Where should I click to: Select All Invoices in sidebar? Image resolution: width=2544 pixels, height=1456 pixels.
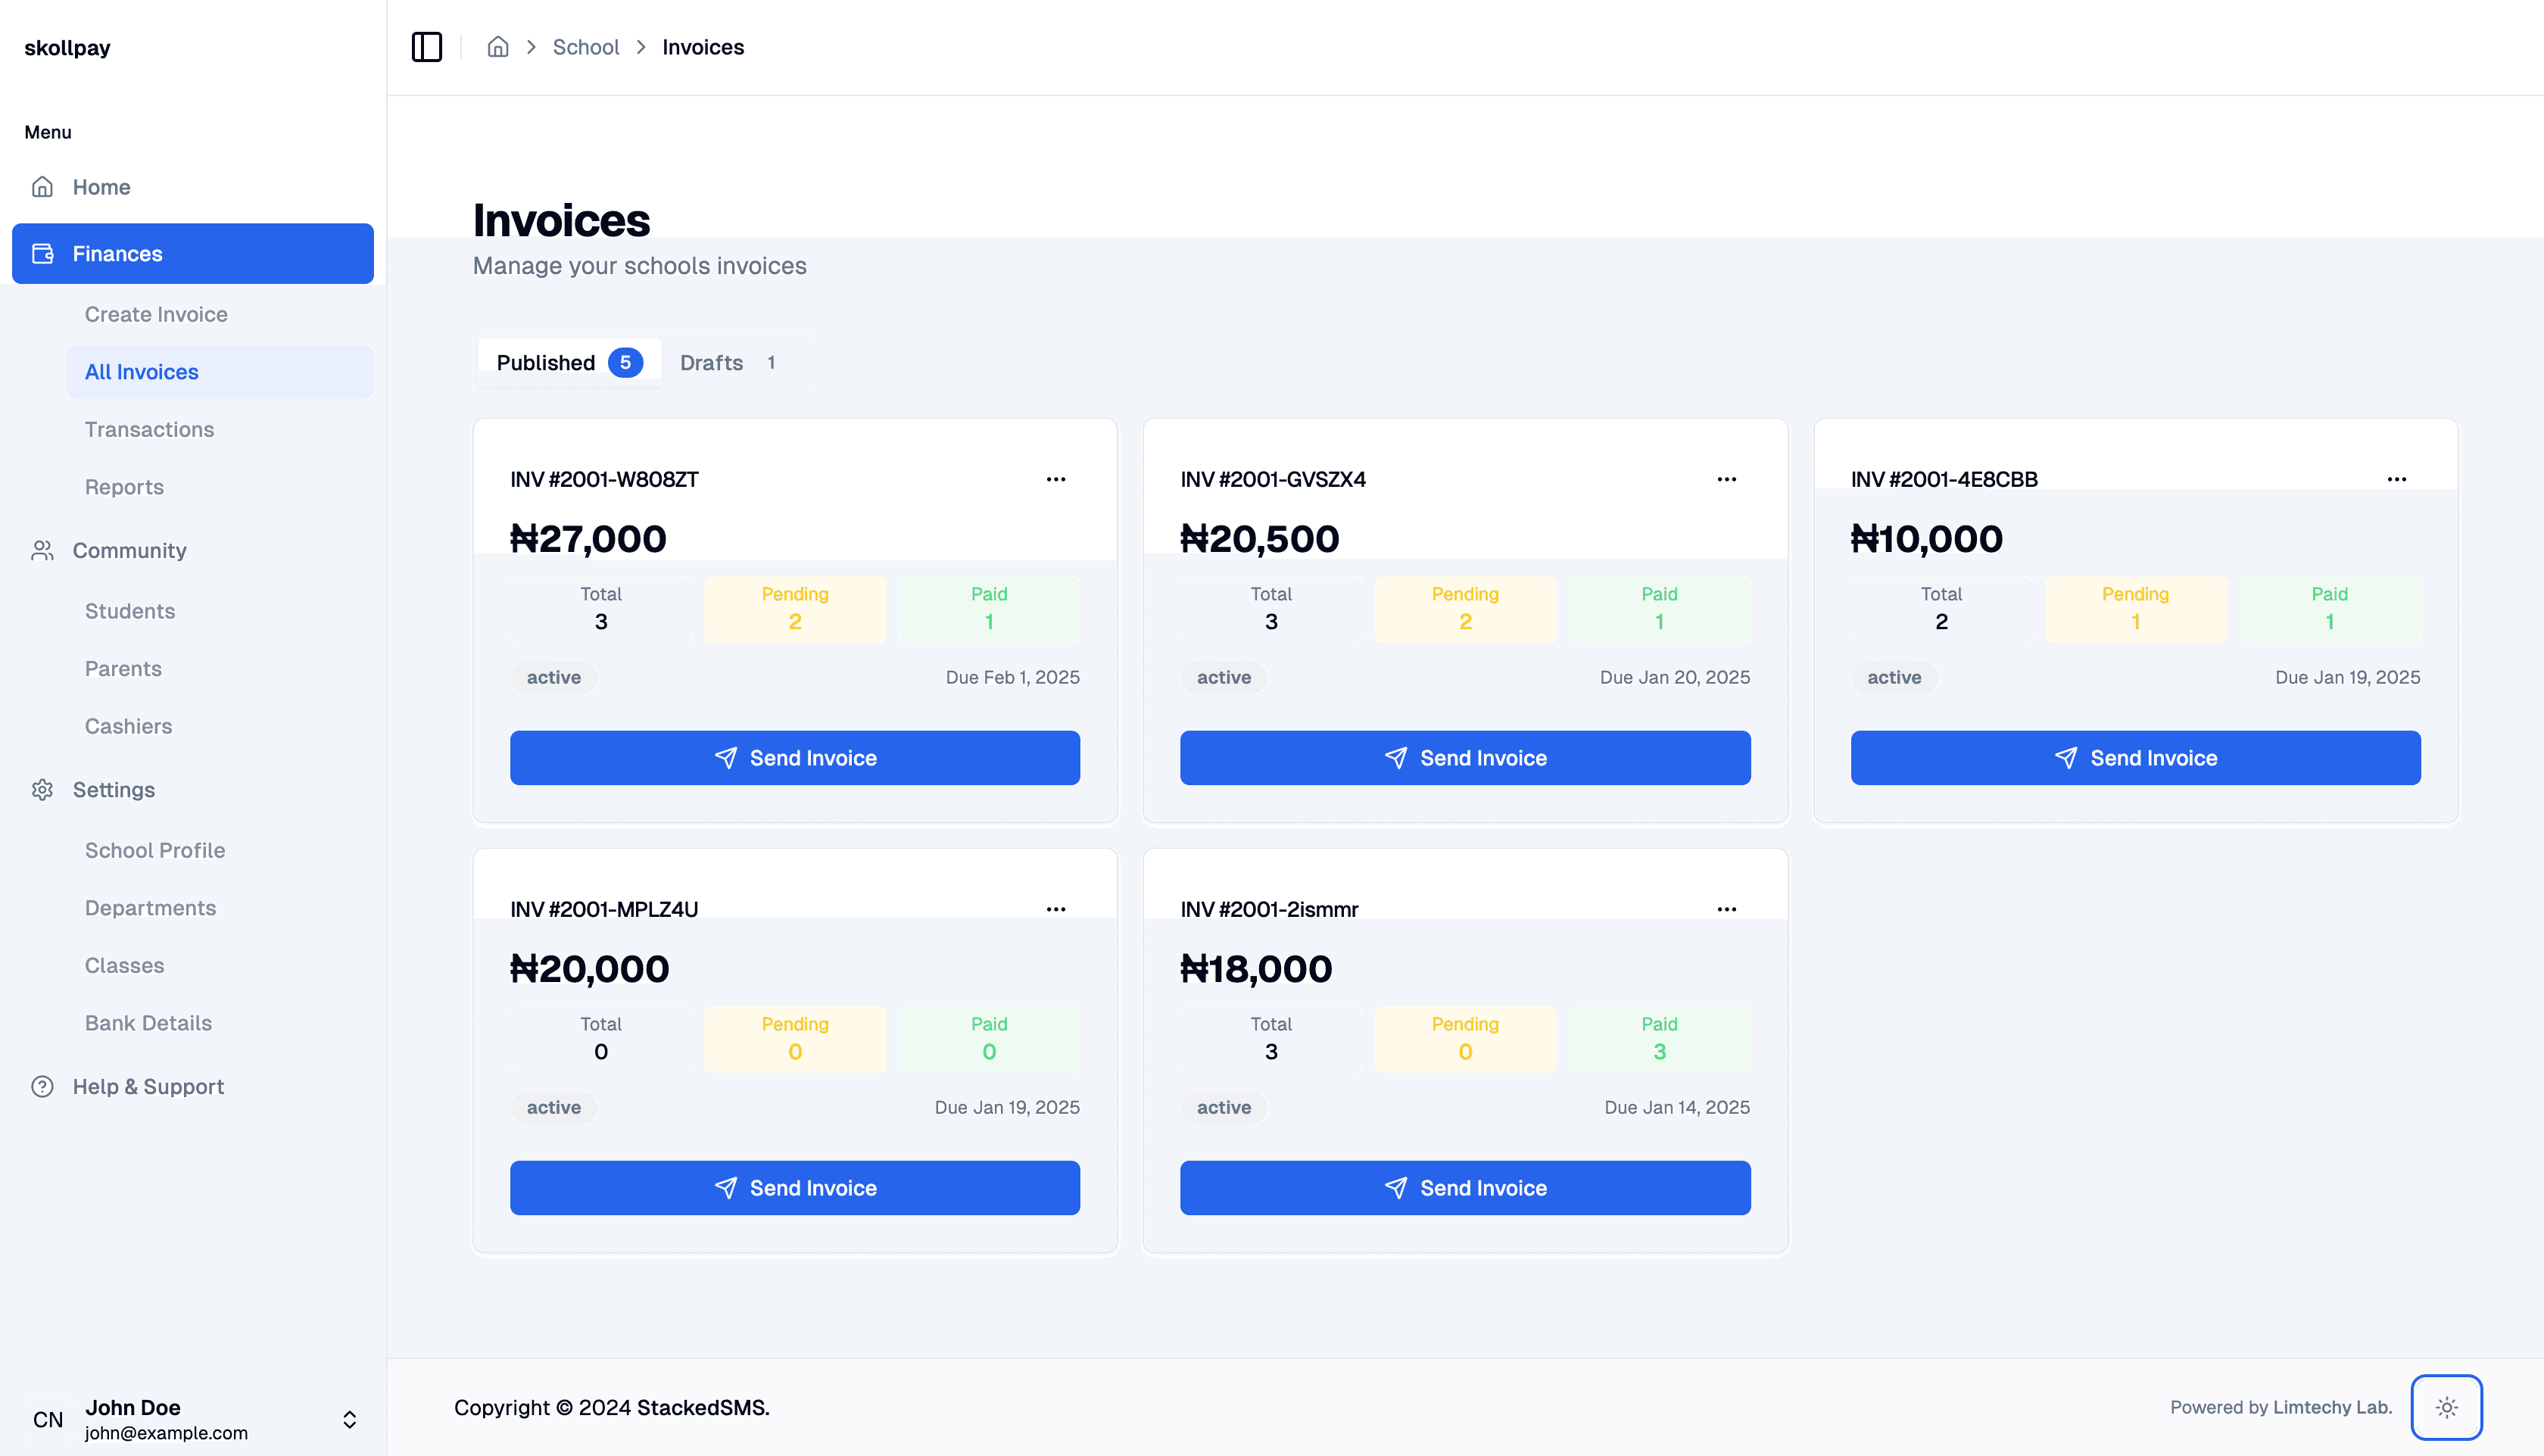(x=220, y=372)
